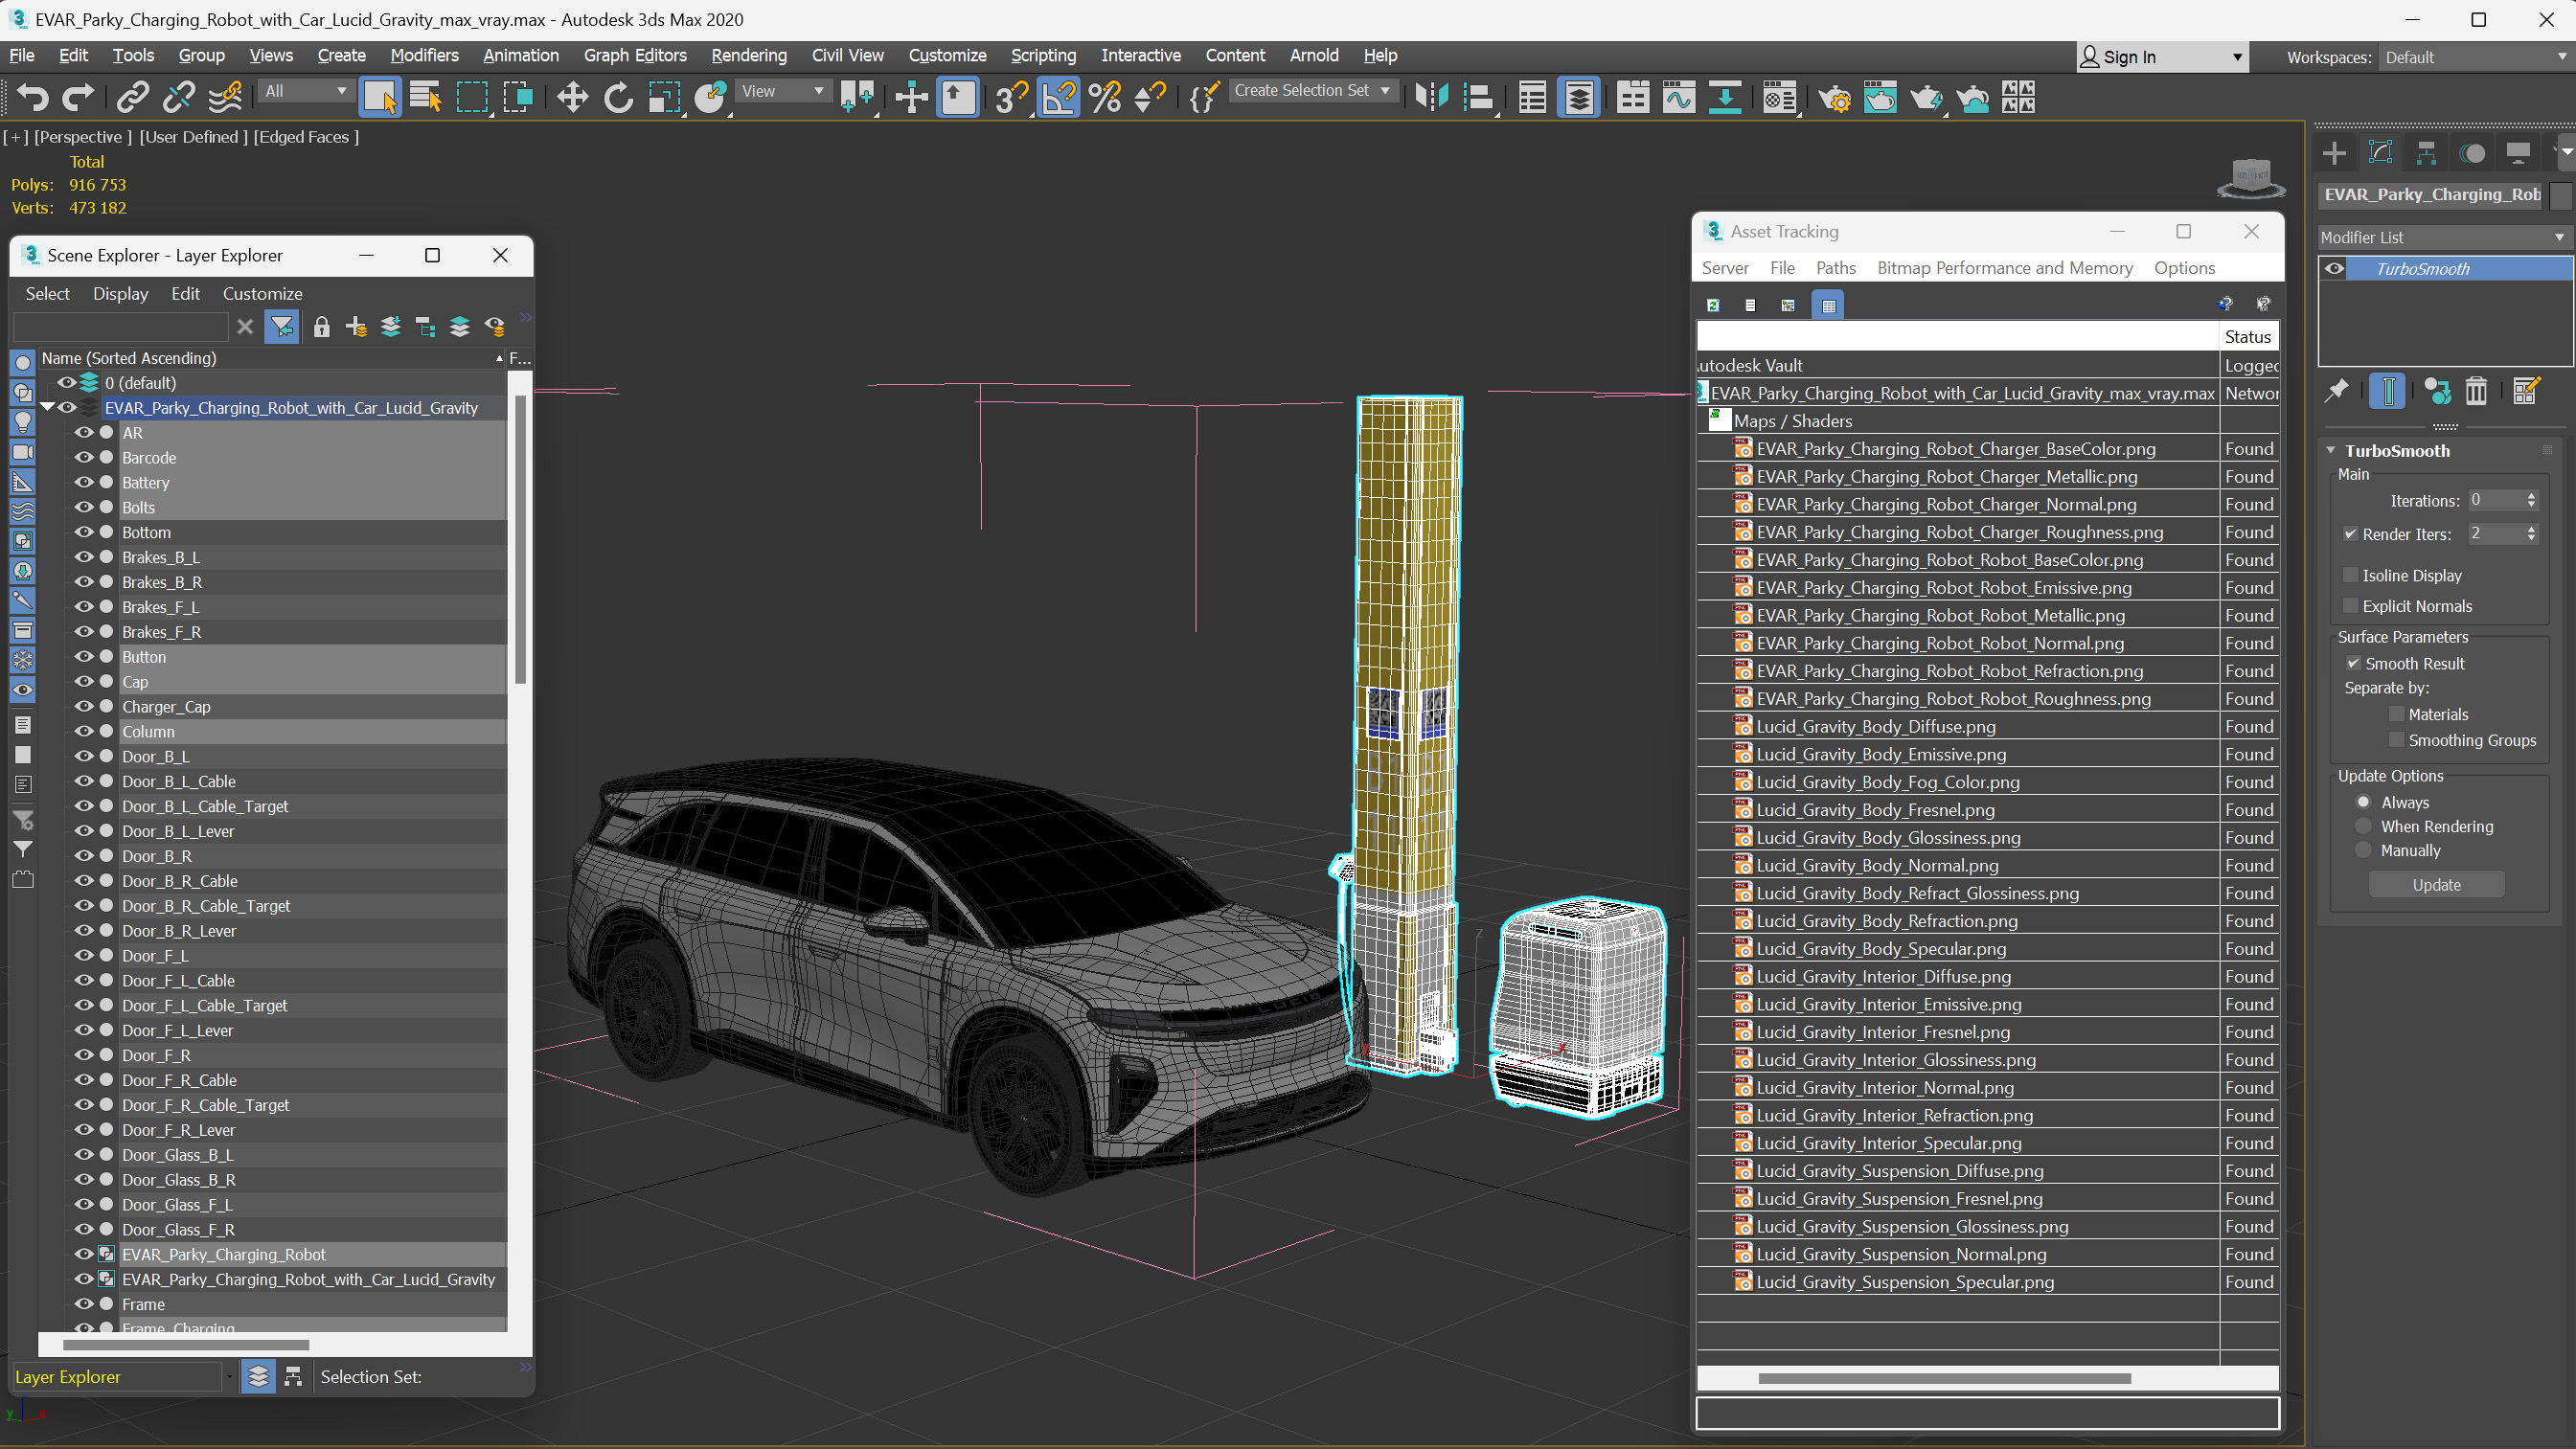Toggle Show End Result in modifier stack
This screenshot has width=2576, height=1449.
(2388, 391)
